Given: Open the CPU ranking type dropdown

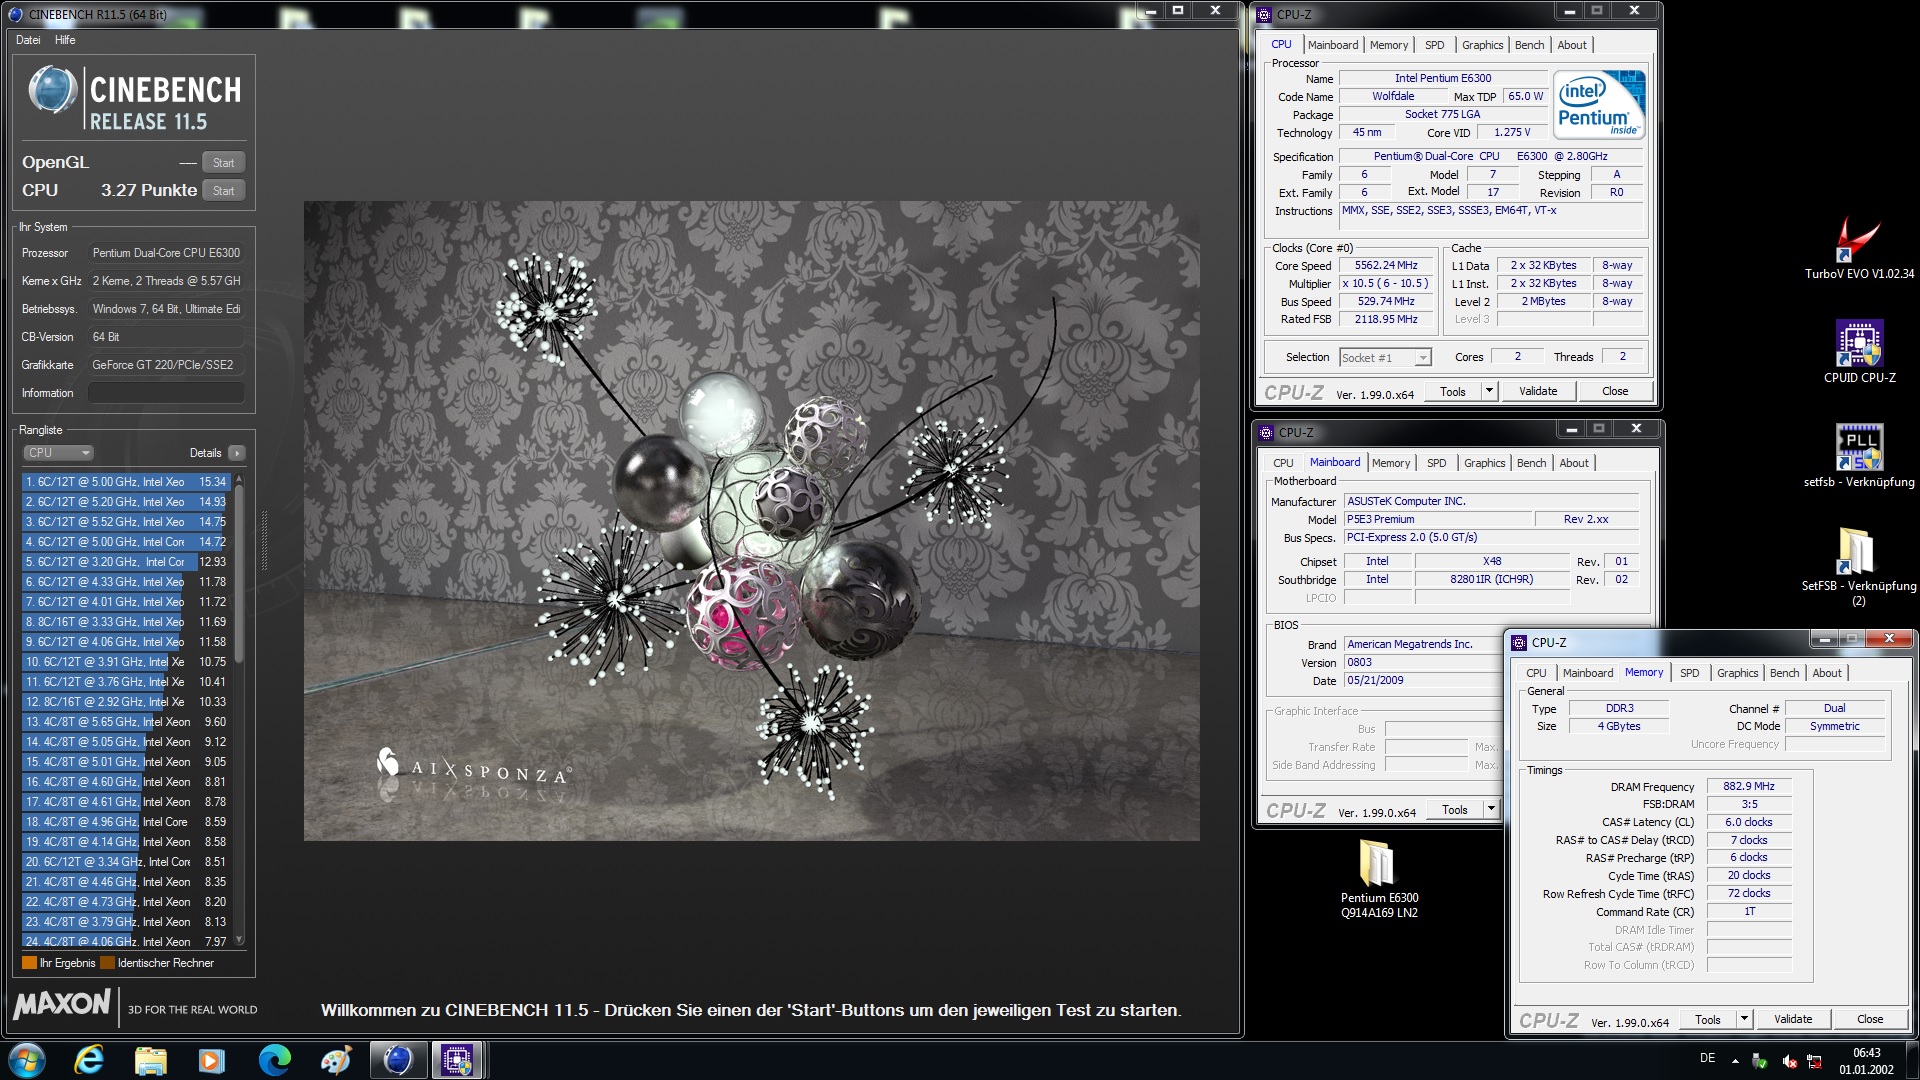Looking at the screenshot, I should (58, 453).
